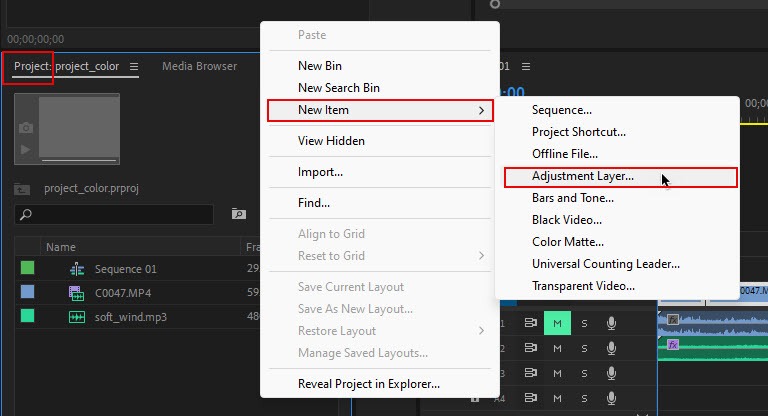The height and width of the screenshot is (416, 768).
Task: Click the Sequence 01 item icon
Action: point(76,269)
